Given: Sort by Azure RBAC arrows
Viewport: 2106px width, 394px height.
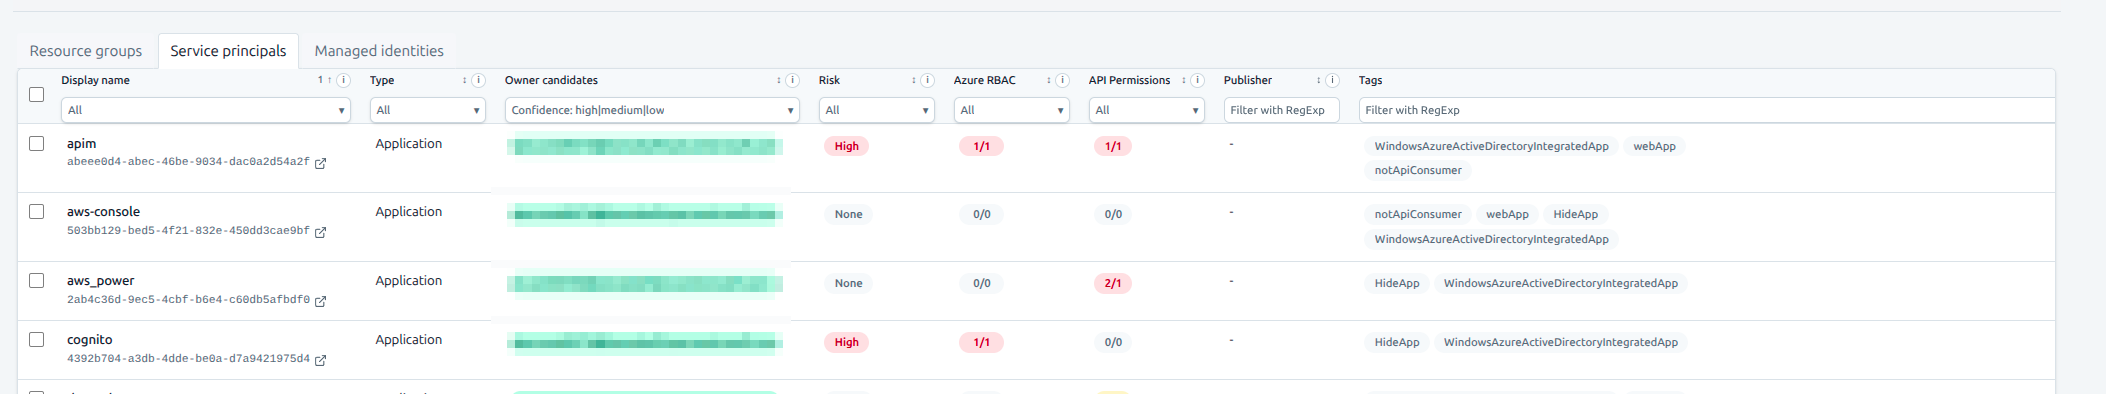Looking at the screenshot, I should pyautogui.click(x=1048, y=80).
